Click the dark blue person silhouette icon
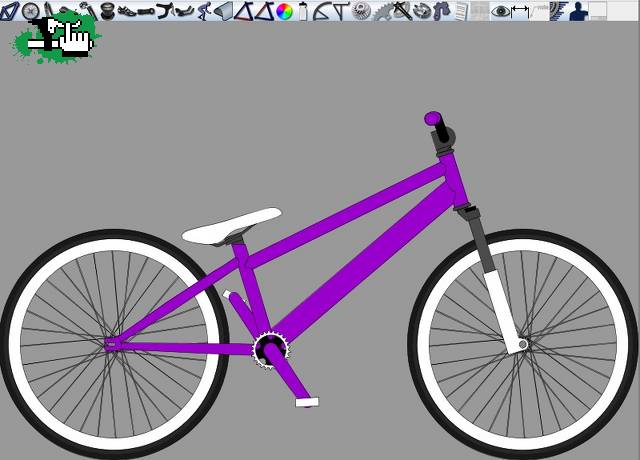 pyautogui.click(x=578, y=11)
